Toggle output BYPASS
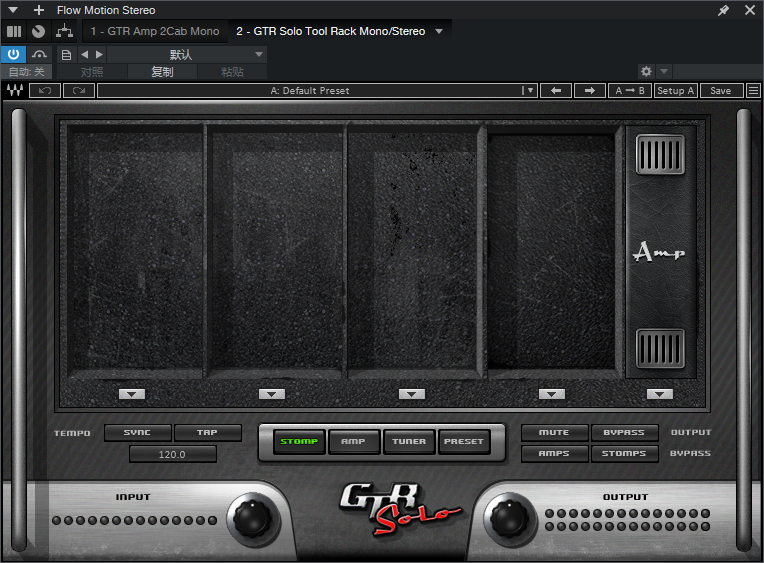Screen dimensions: 764x563 pyautogui.click(x=624, y=432)
